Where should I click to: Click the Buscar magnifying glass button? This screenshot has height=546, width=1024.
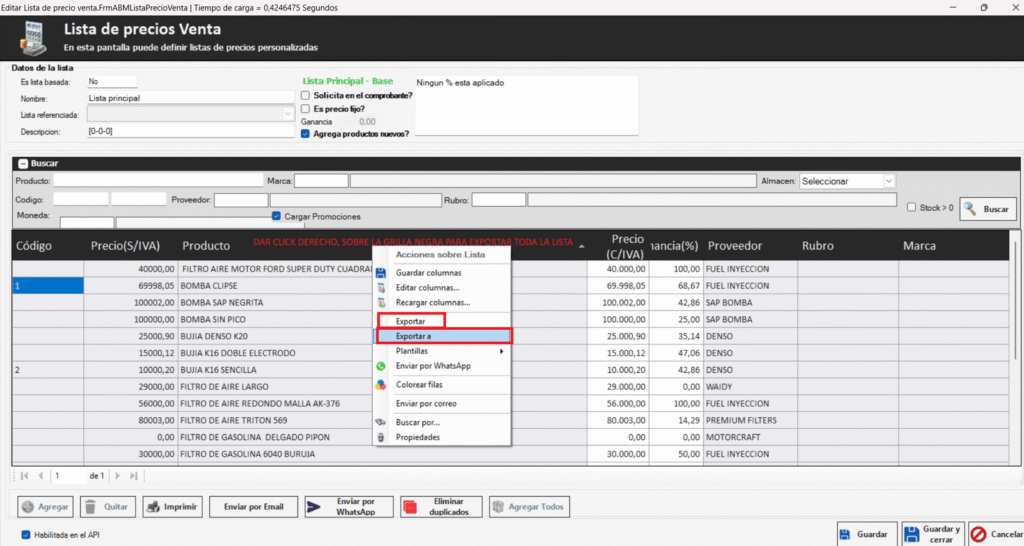tap(988, 209)
